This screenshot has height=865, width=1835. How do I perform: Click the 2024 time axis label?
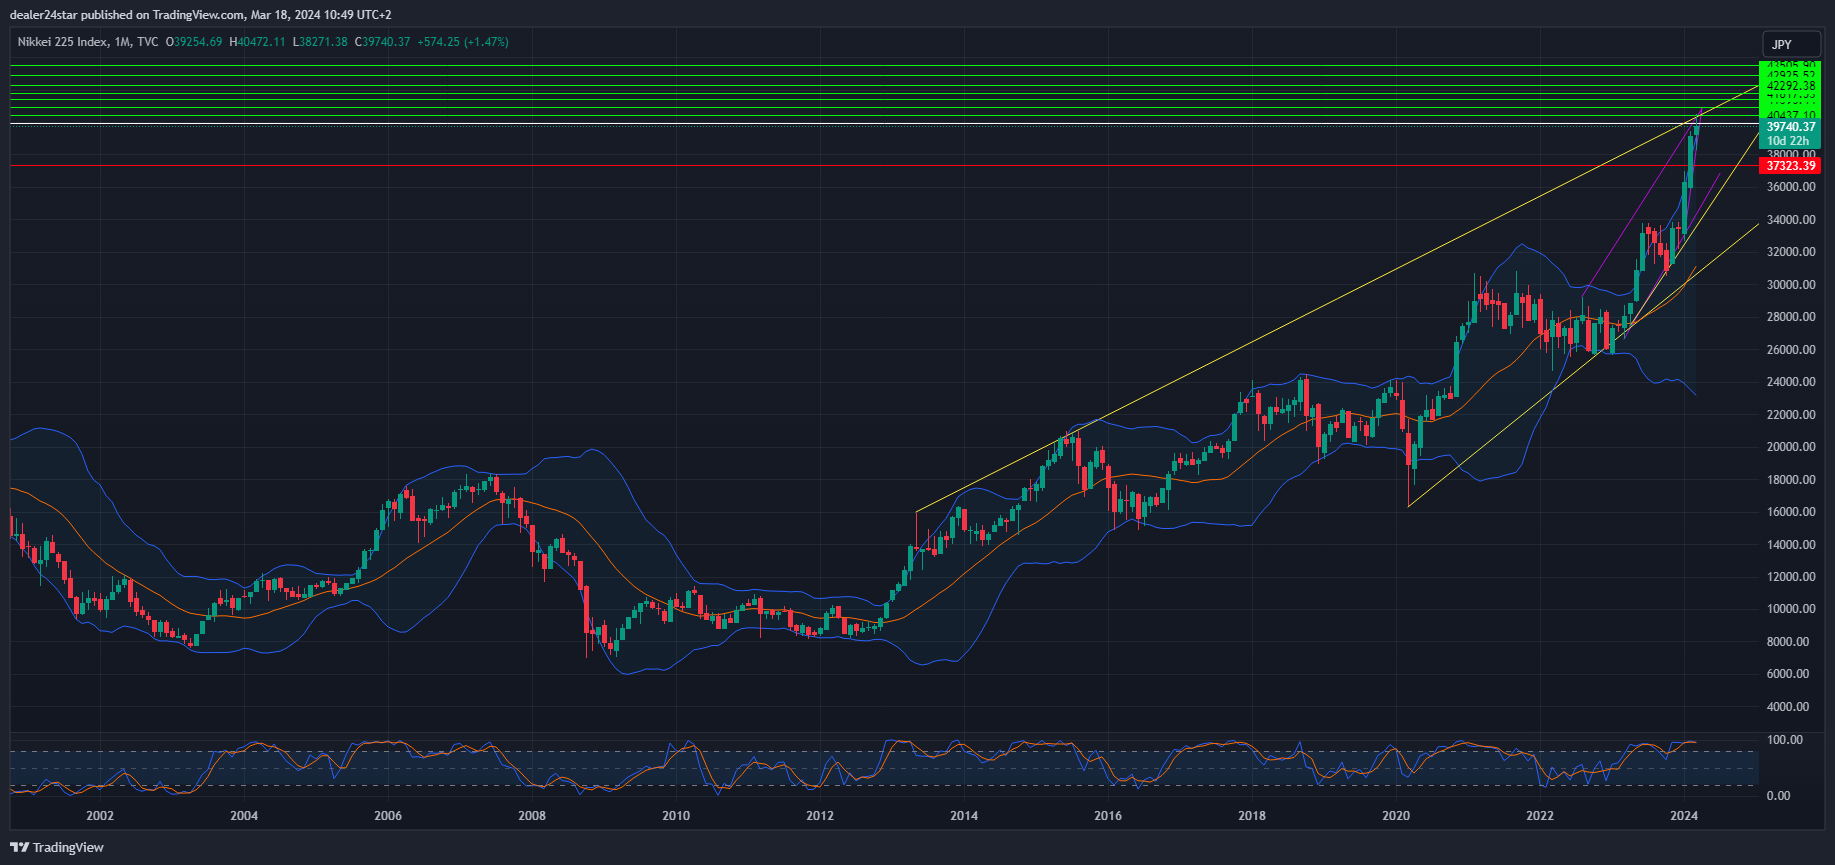pos(1684,816)
